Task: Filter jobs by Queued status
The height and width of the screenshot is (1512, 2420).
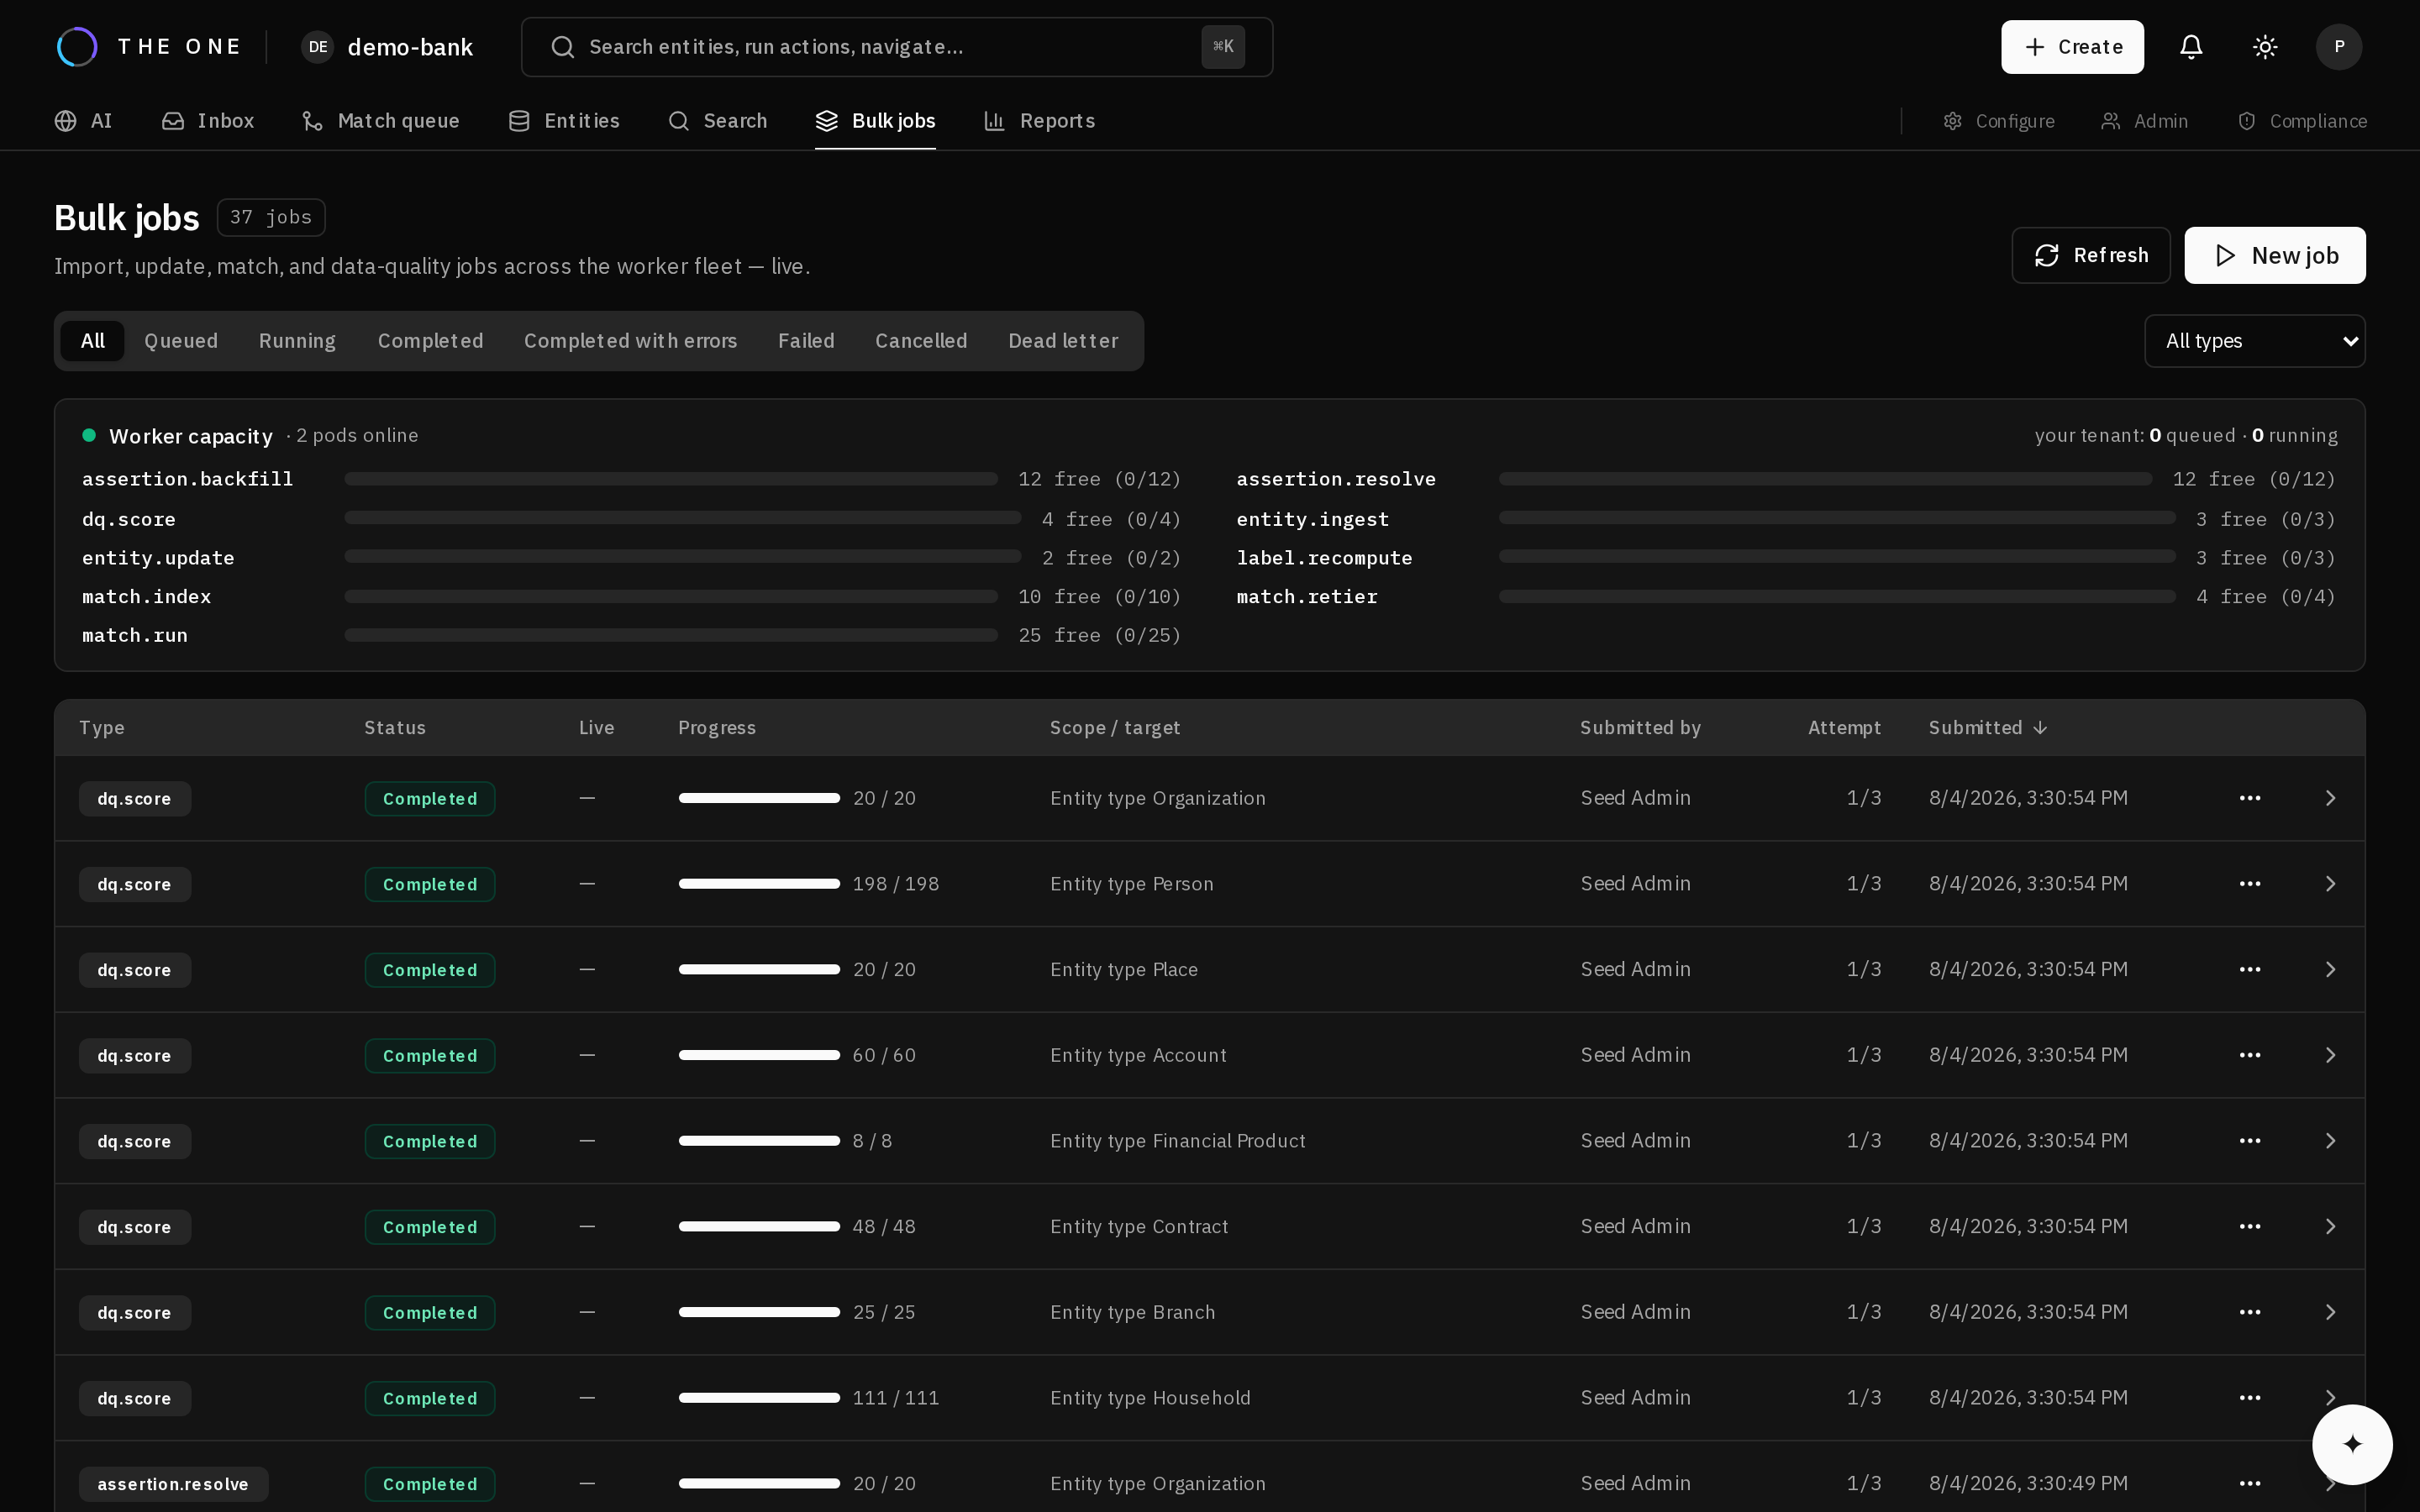Action: pos(181,341)
